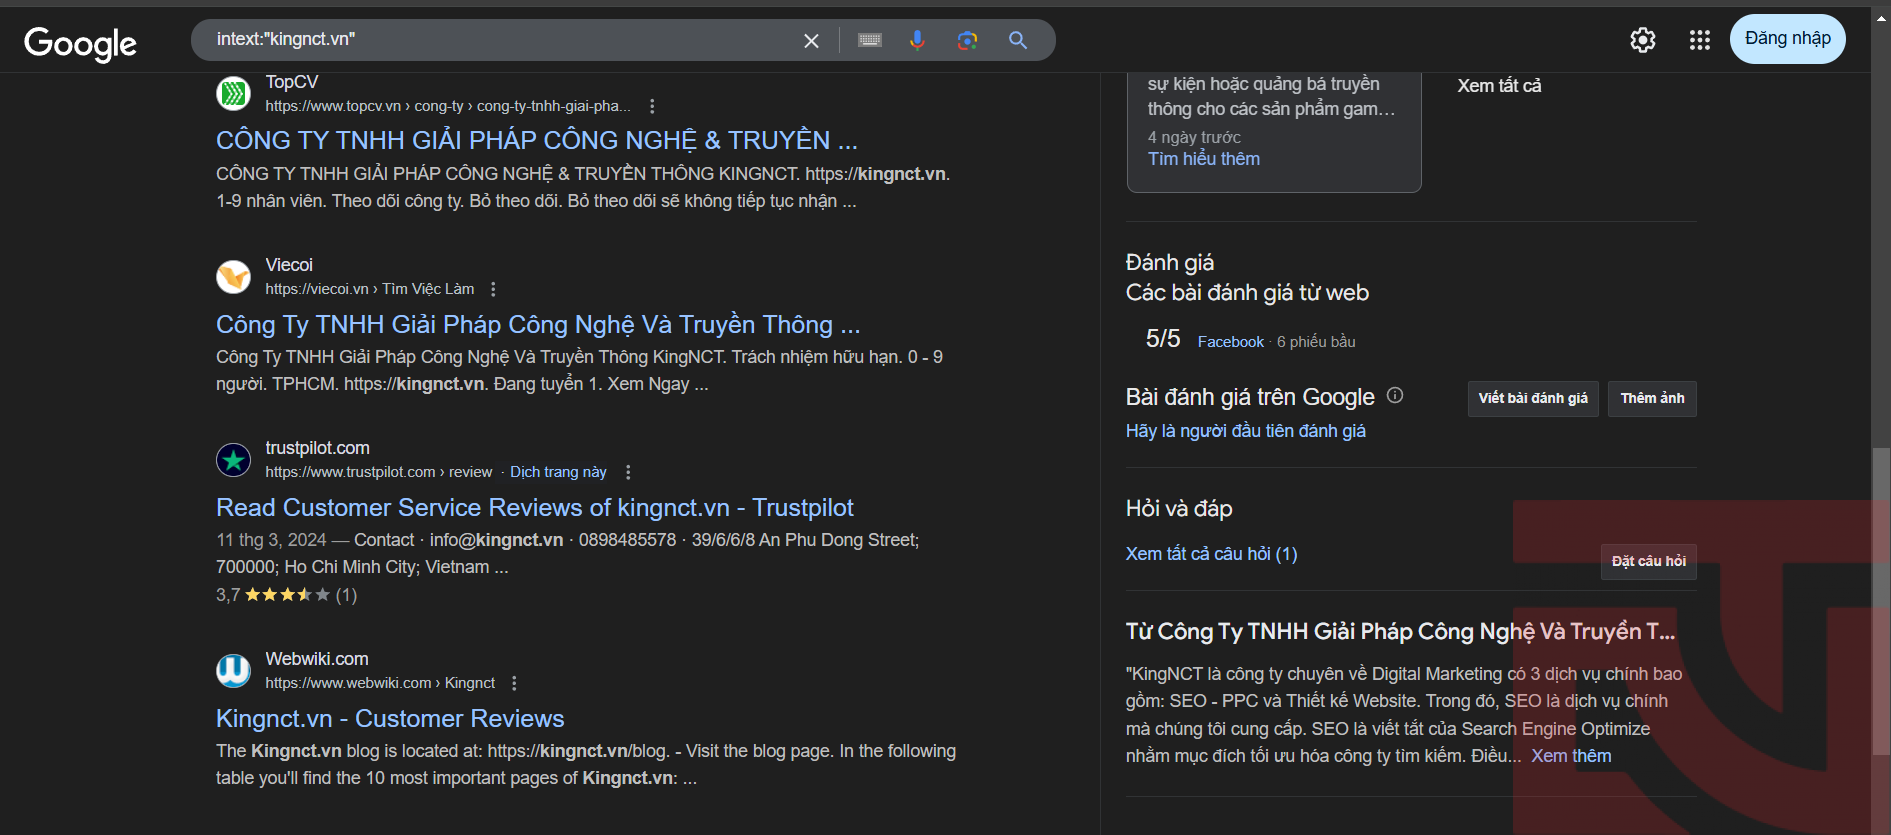Expand description with Xem thêm
The width and height of the screenshot is (1891, 835).
coord(1571,757)
